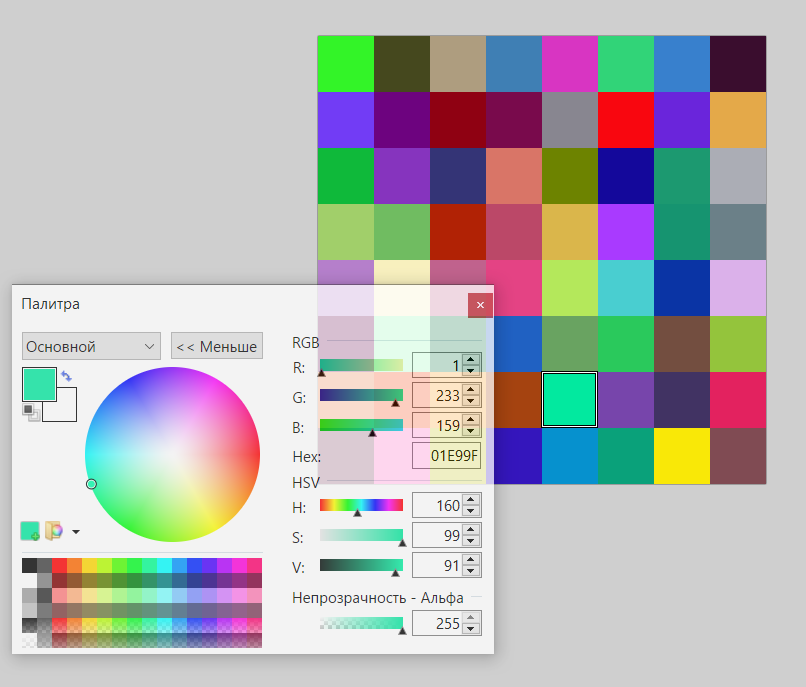Click the B slider track
806x687 pixels.
pyautogui.click(x=361, y=425)
